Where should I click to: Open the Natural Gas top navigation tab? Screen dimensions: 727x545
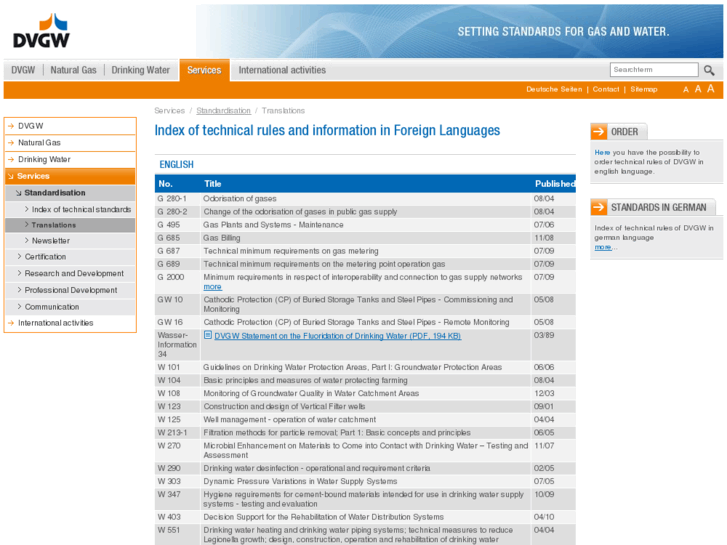coord(73,70)
